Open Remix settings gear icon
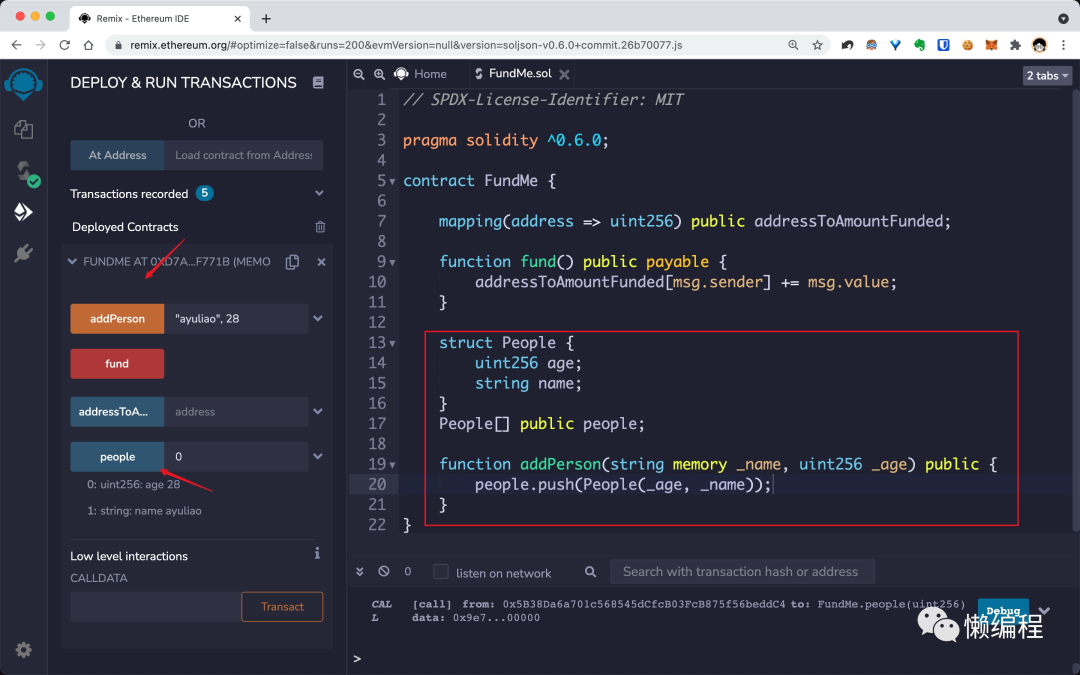This screenshot has height=675, width=1080. pos(23,650)
